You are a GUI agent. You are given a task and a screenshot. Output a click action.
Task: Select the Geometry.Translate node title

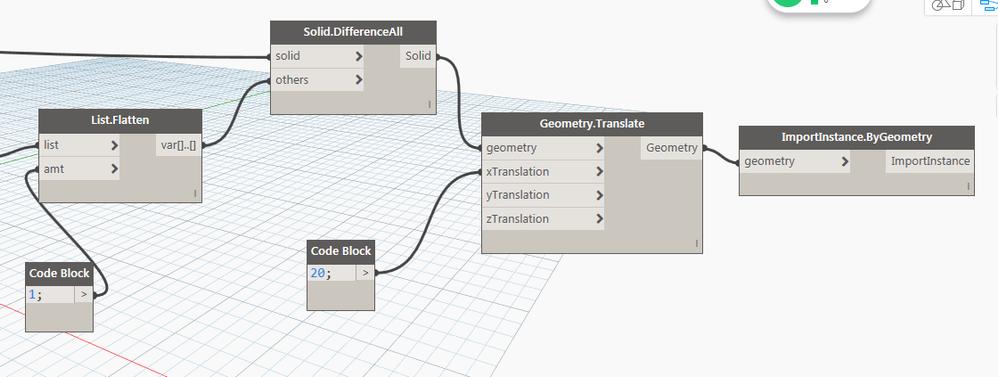pyautogui.click(x=592, y=124)
